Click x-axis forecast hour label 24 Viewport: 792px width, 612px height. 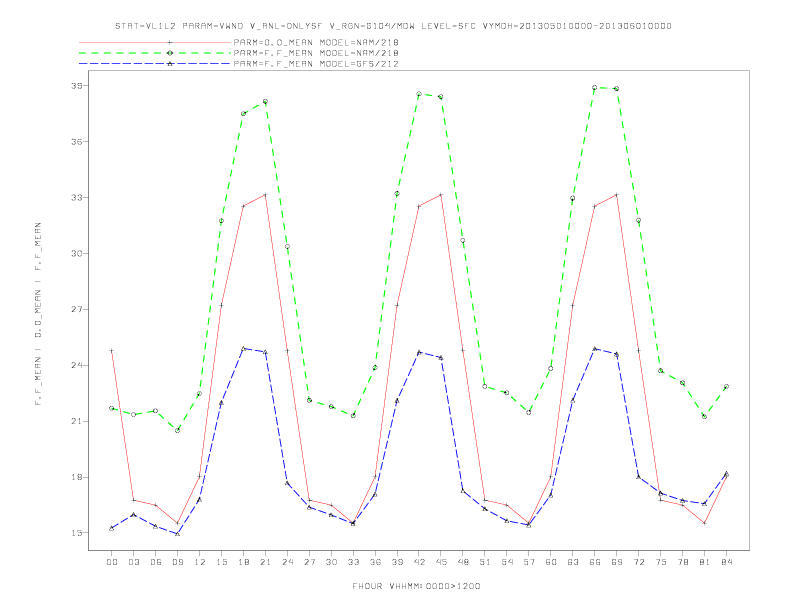(287, 562)
